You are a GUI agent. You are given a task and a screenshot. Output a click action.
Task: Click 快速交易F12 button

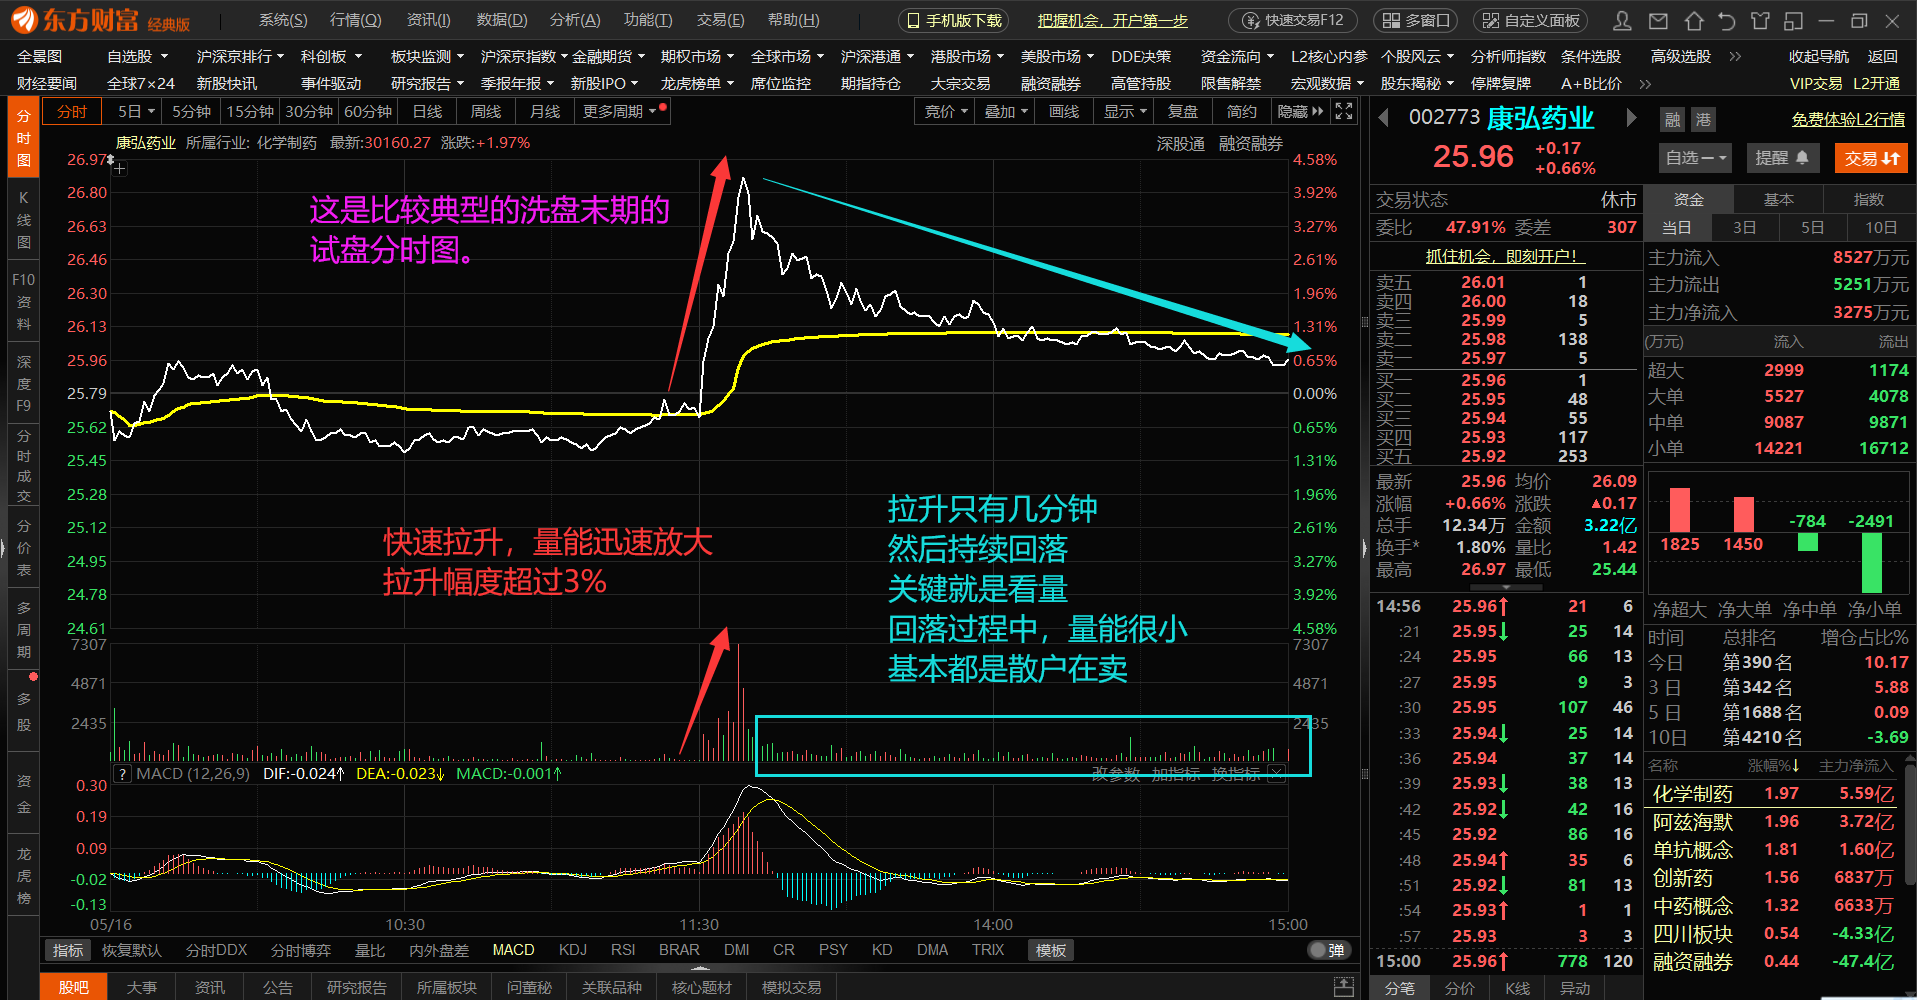1292,20
